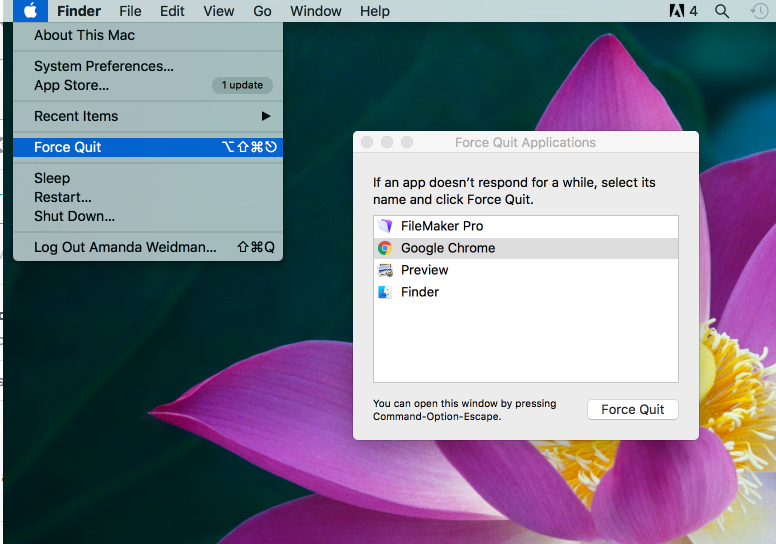This screenshot has width=776, height=544.
Task: Choose Log Out Amanda Weidman
Action: (148, 247)
